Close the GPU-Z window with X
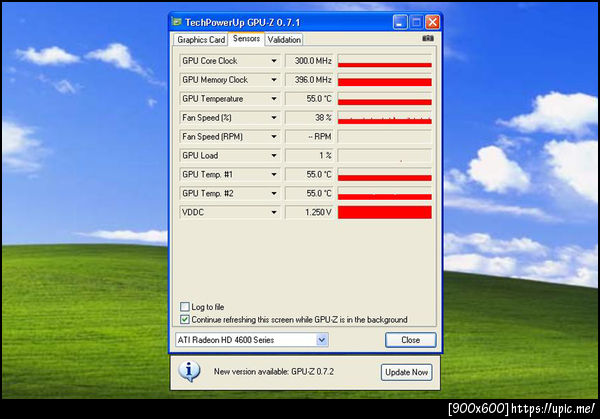 pyautogui.click(x=433, y=22)
